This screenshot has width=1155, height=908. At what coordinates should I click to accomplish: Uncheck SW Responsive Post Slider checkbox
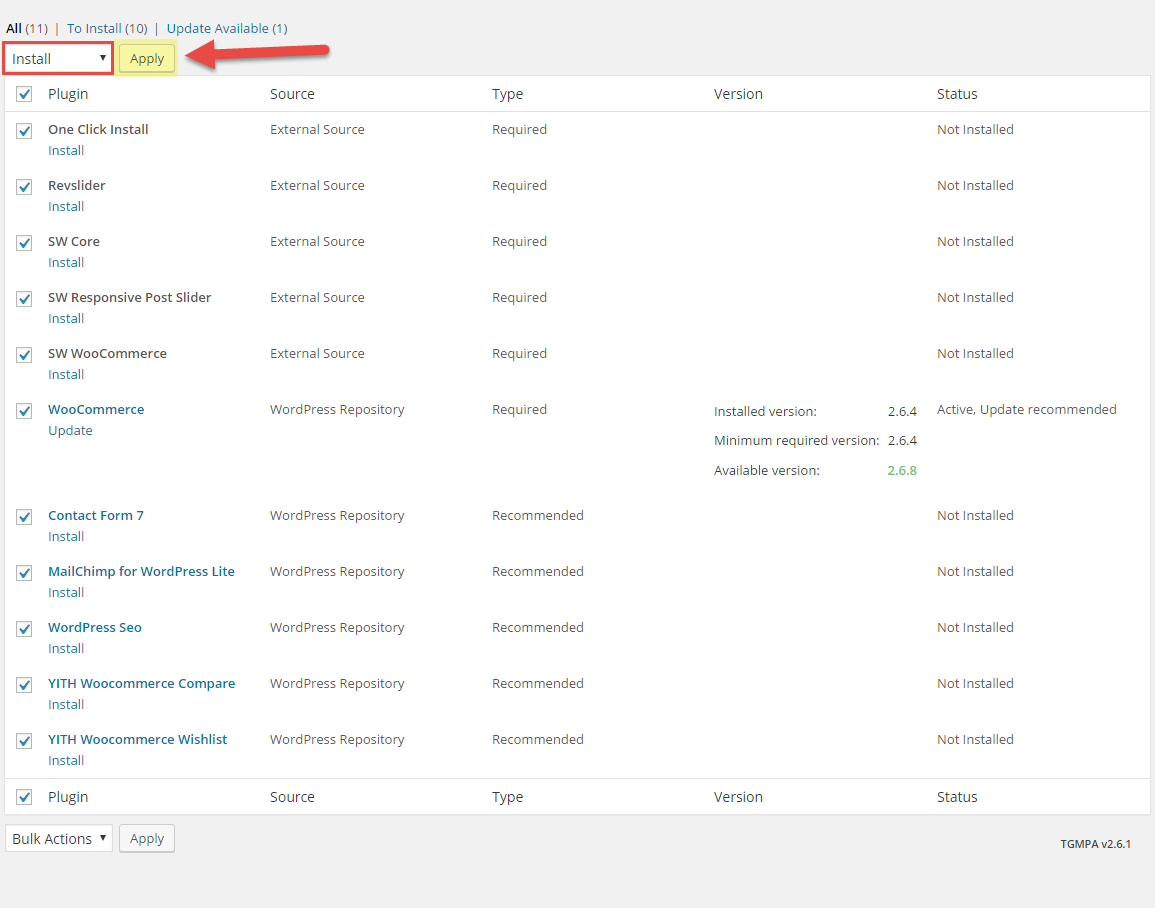point(24,299)
